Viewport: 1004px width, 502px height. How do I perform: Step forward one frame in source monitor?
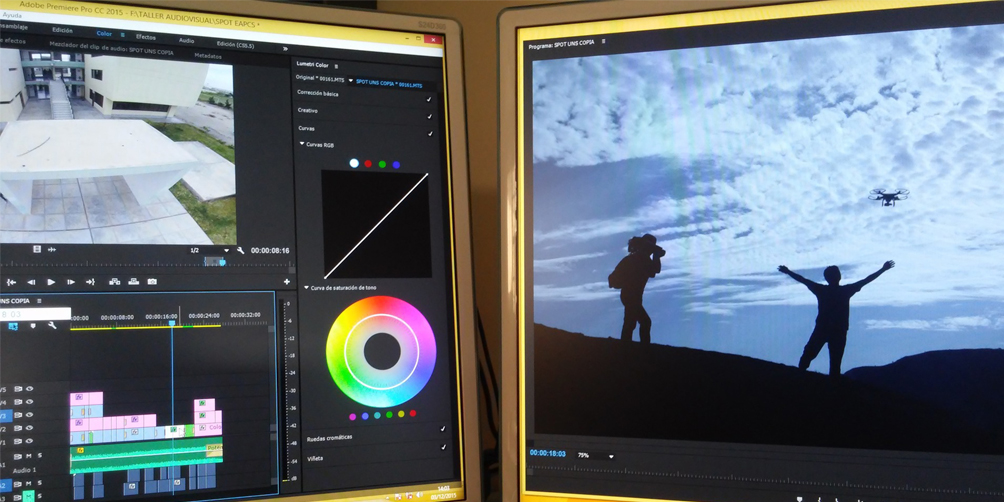coord(71,282)
